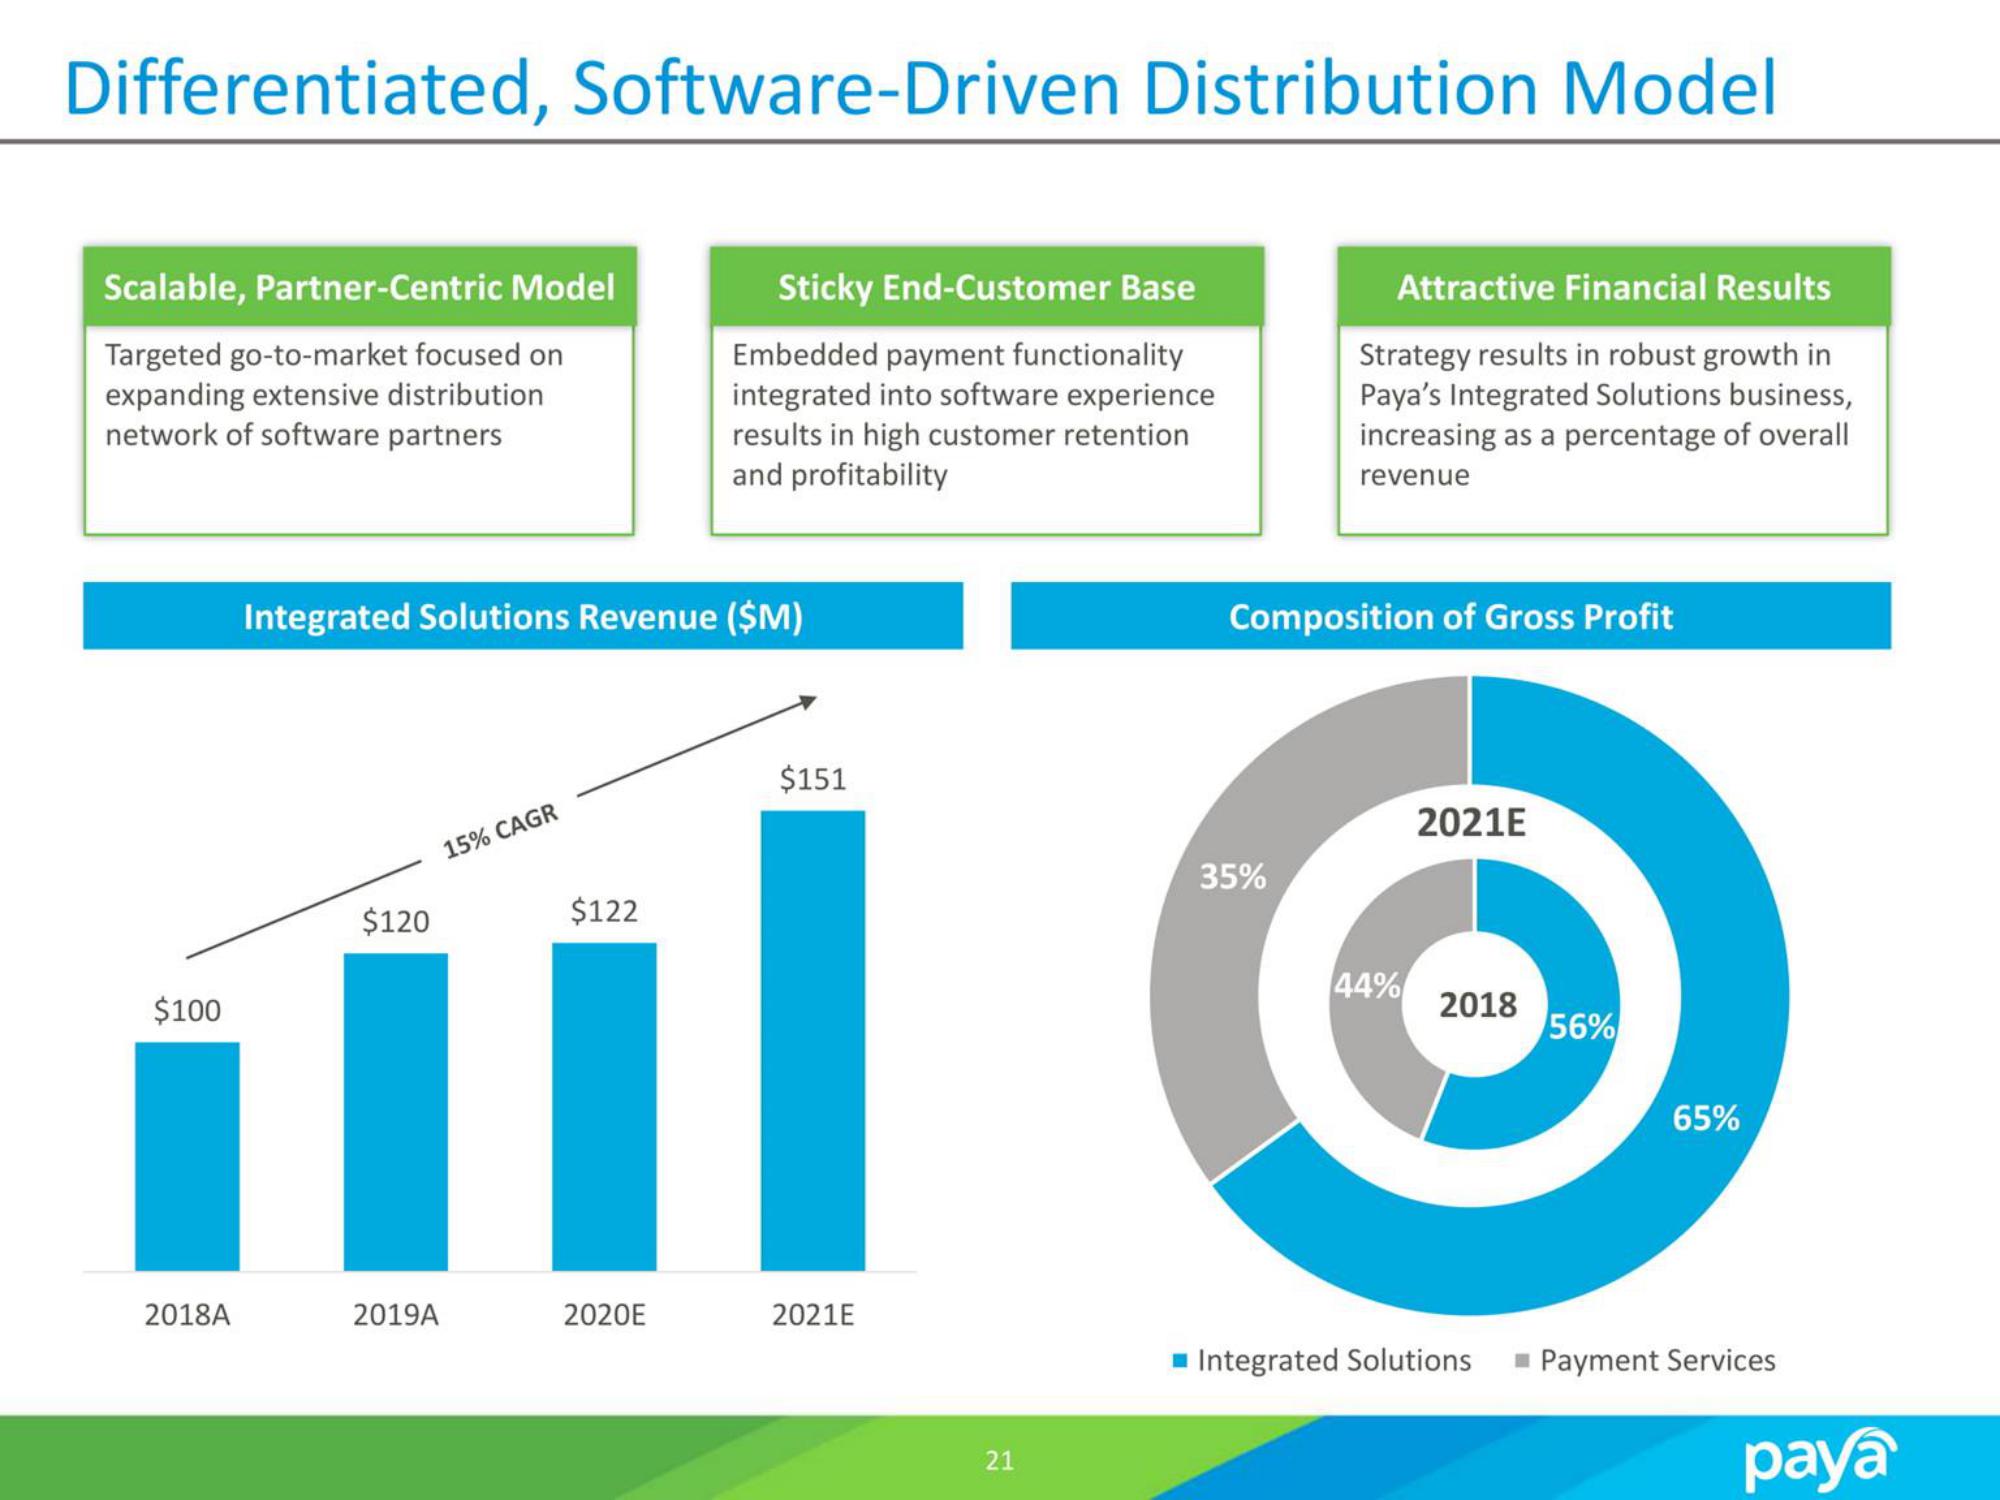Click the '2021E' axis label under bars
The height and width of the screenshot is (1500, 2000).
[x=813, y=1314]
